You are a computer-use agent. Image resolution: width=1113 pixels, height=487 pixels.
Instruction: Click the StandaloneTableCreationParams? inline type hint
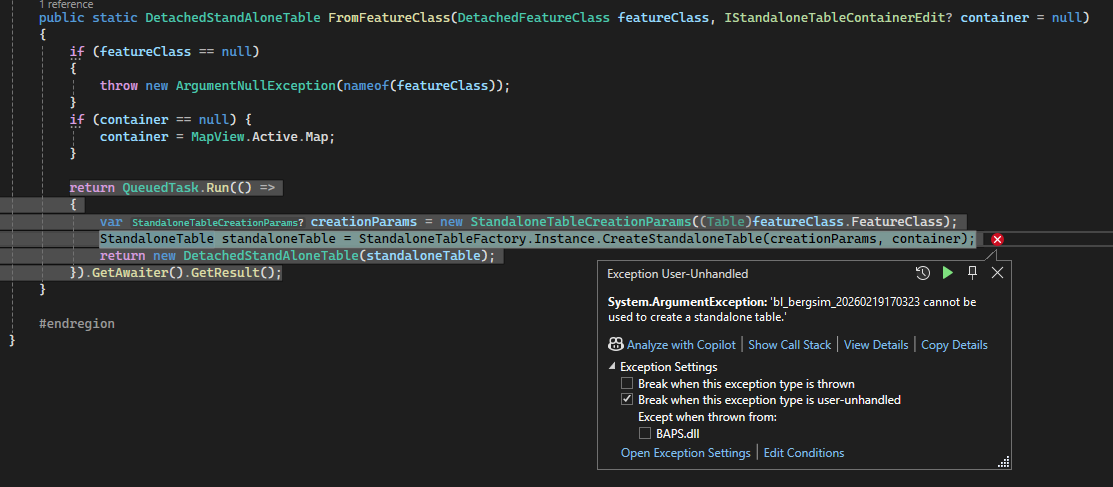coord(217,222)
